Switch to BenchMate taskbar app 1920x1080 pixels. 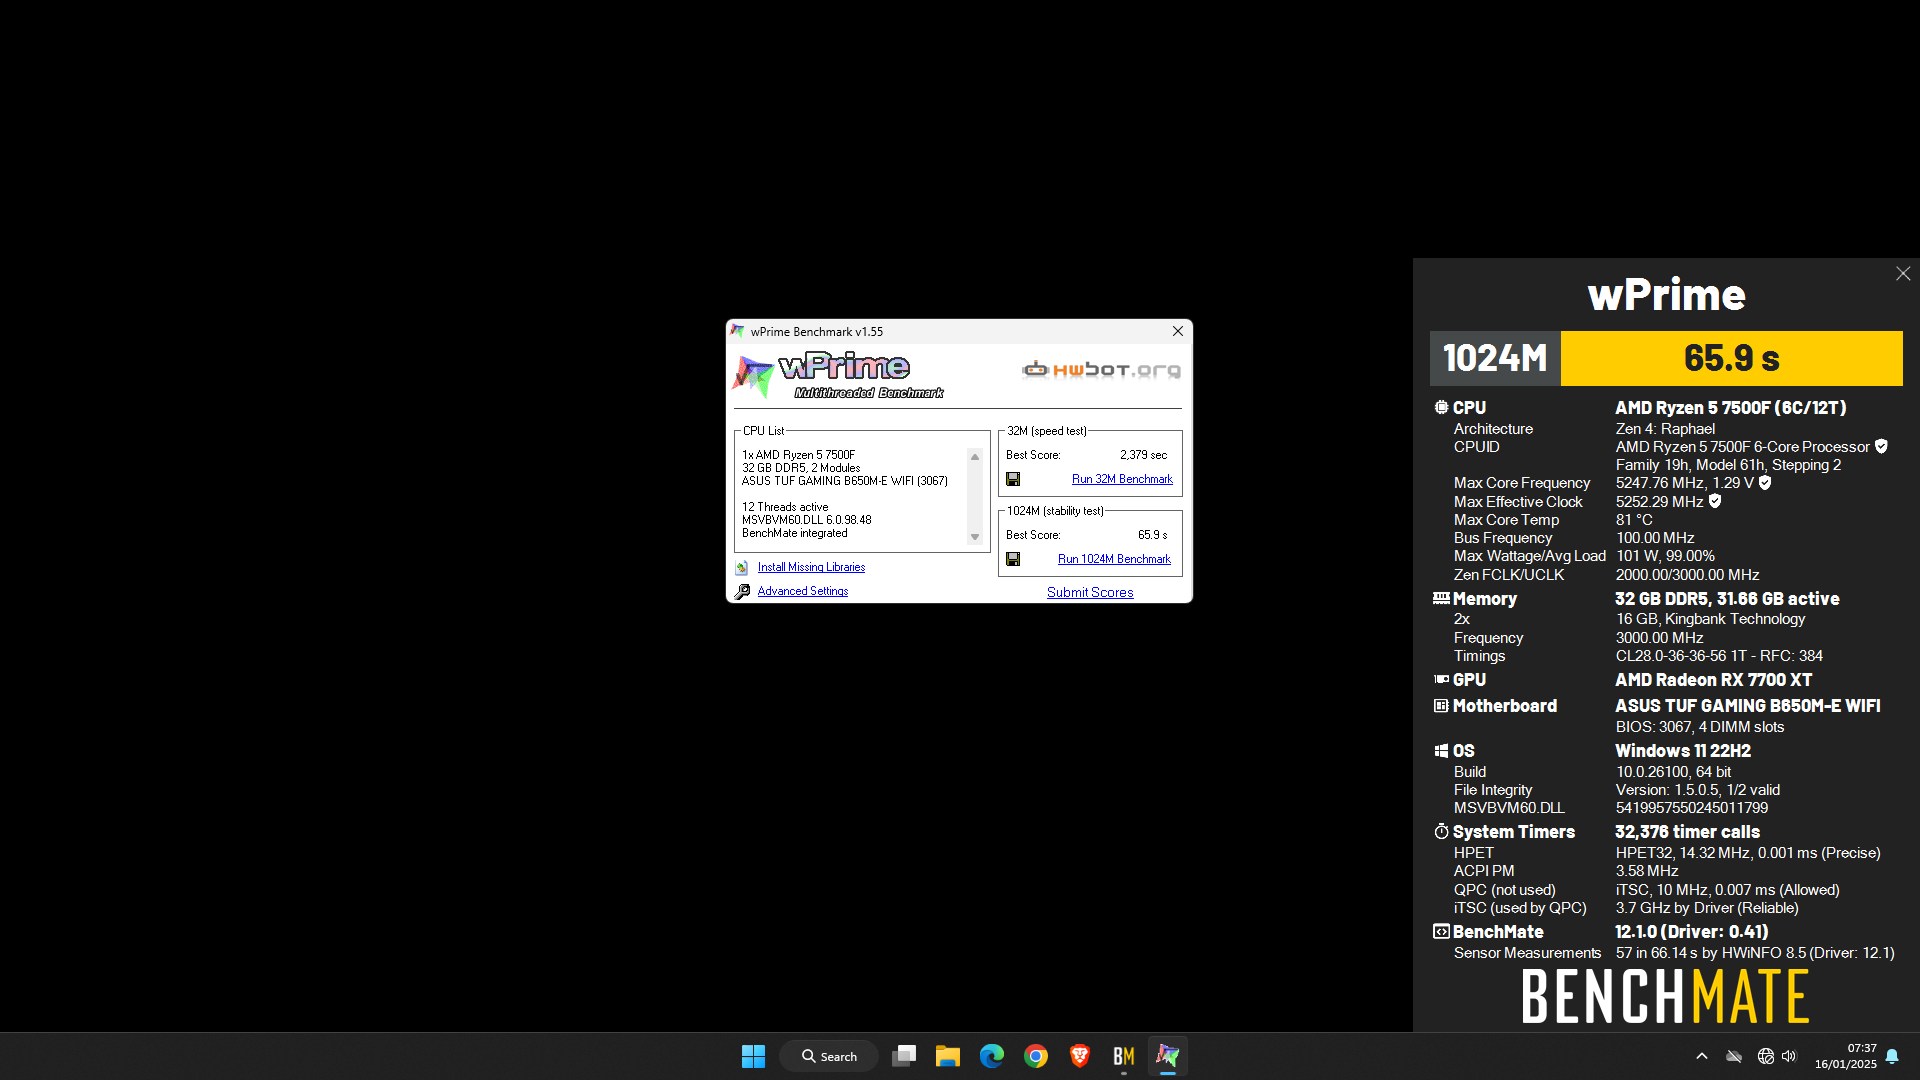1124,1057
